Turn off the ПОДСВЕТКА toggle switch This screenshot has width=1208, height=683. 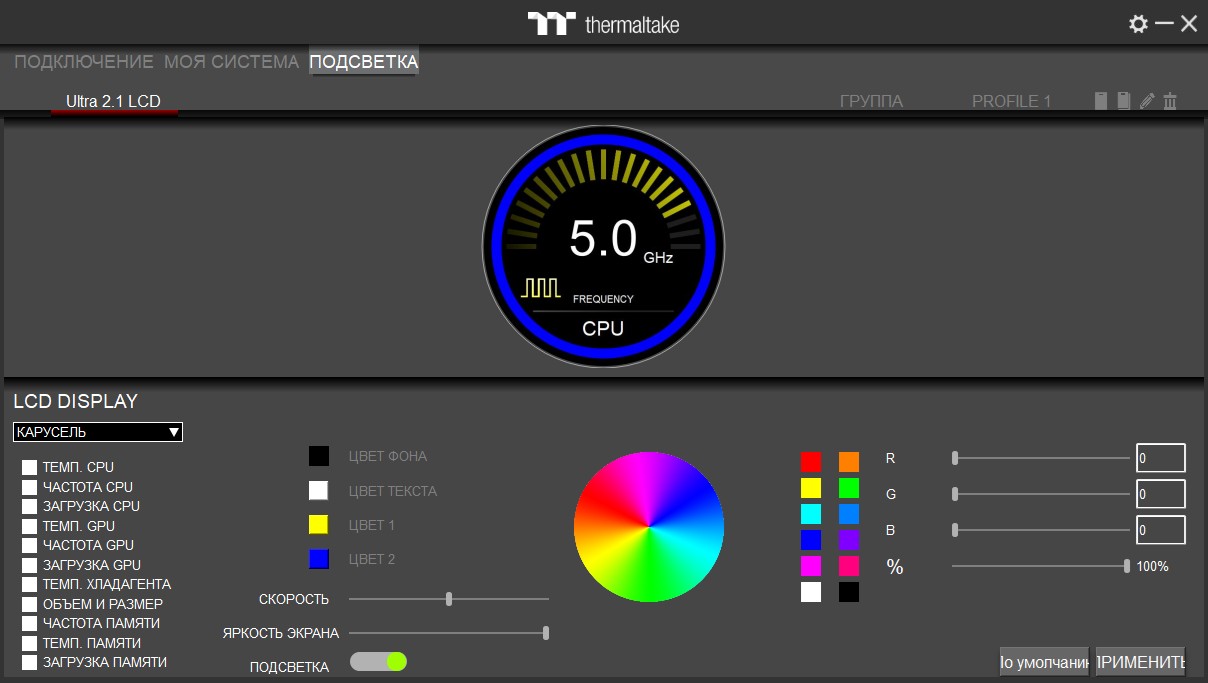coord(378,661)
